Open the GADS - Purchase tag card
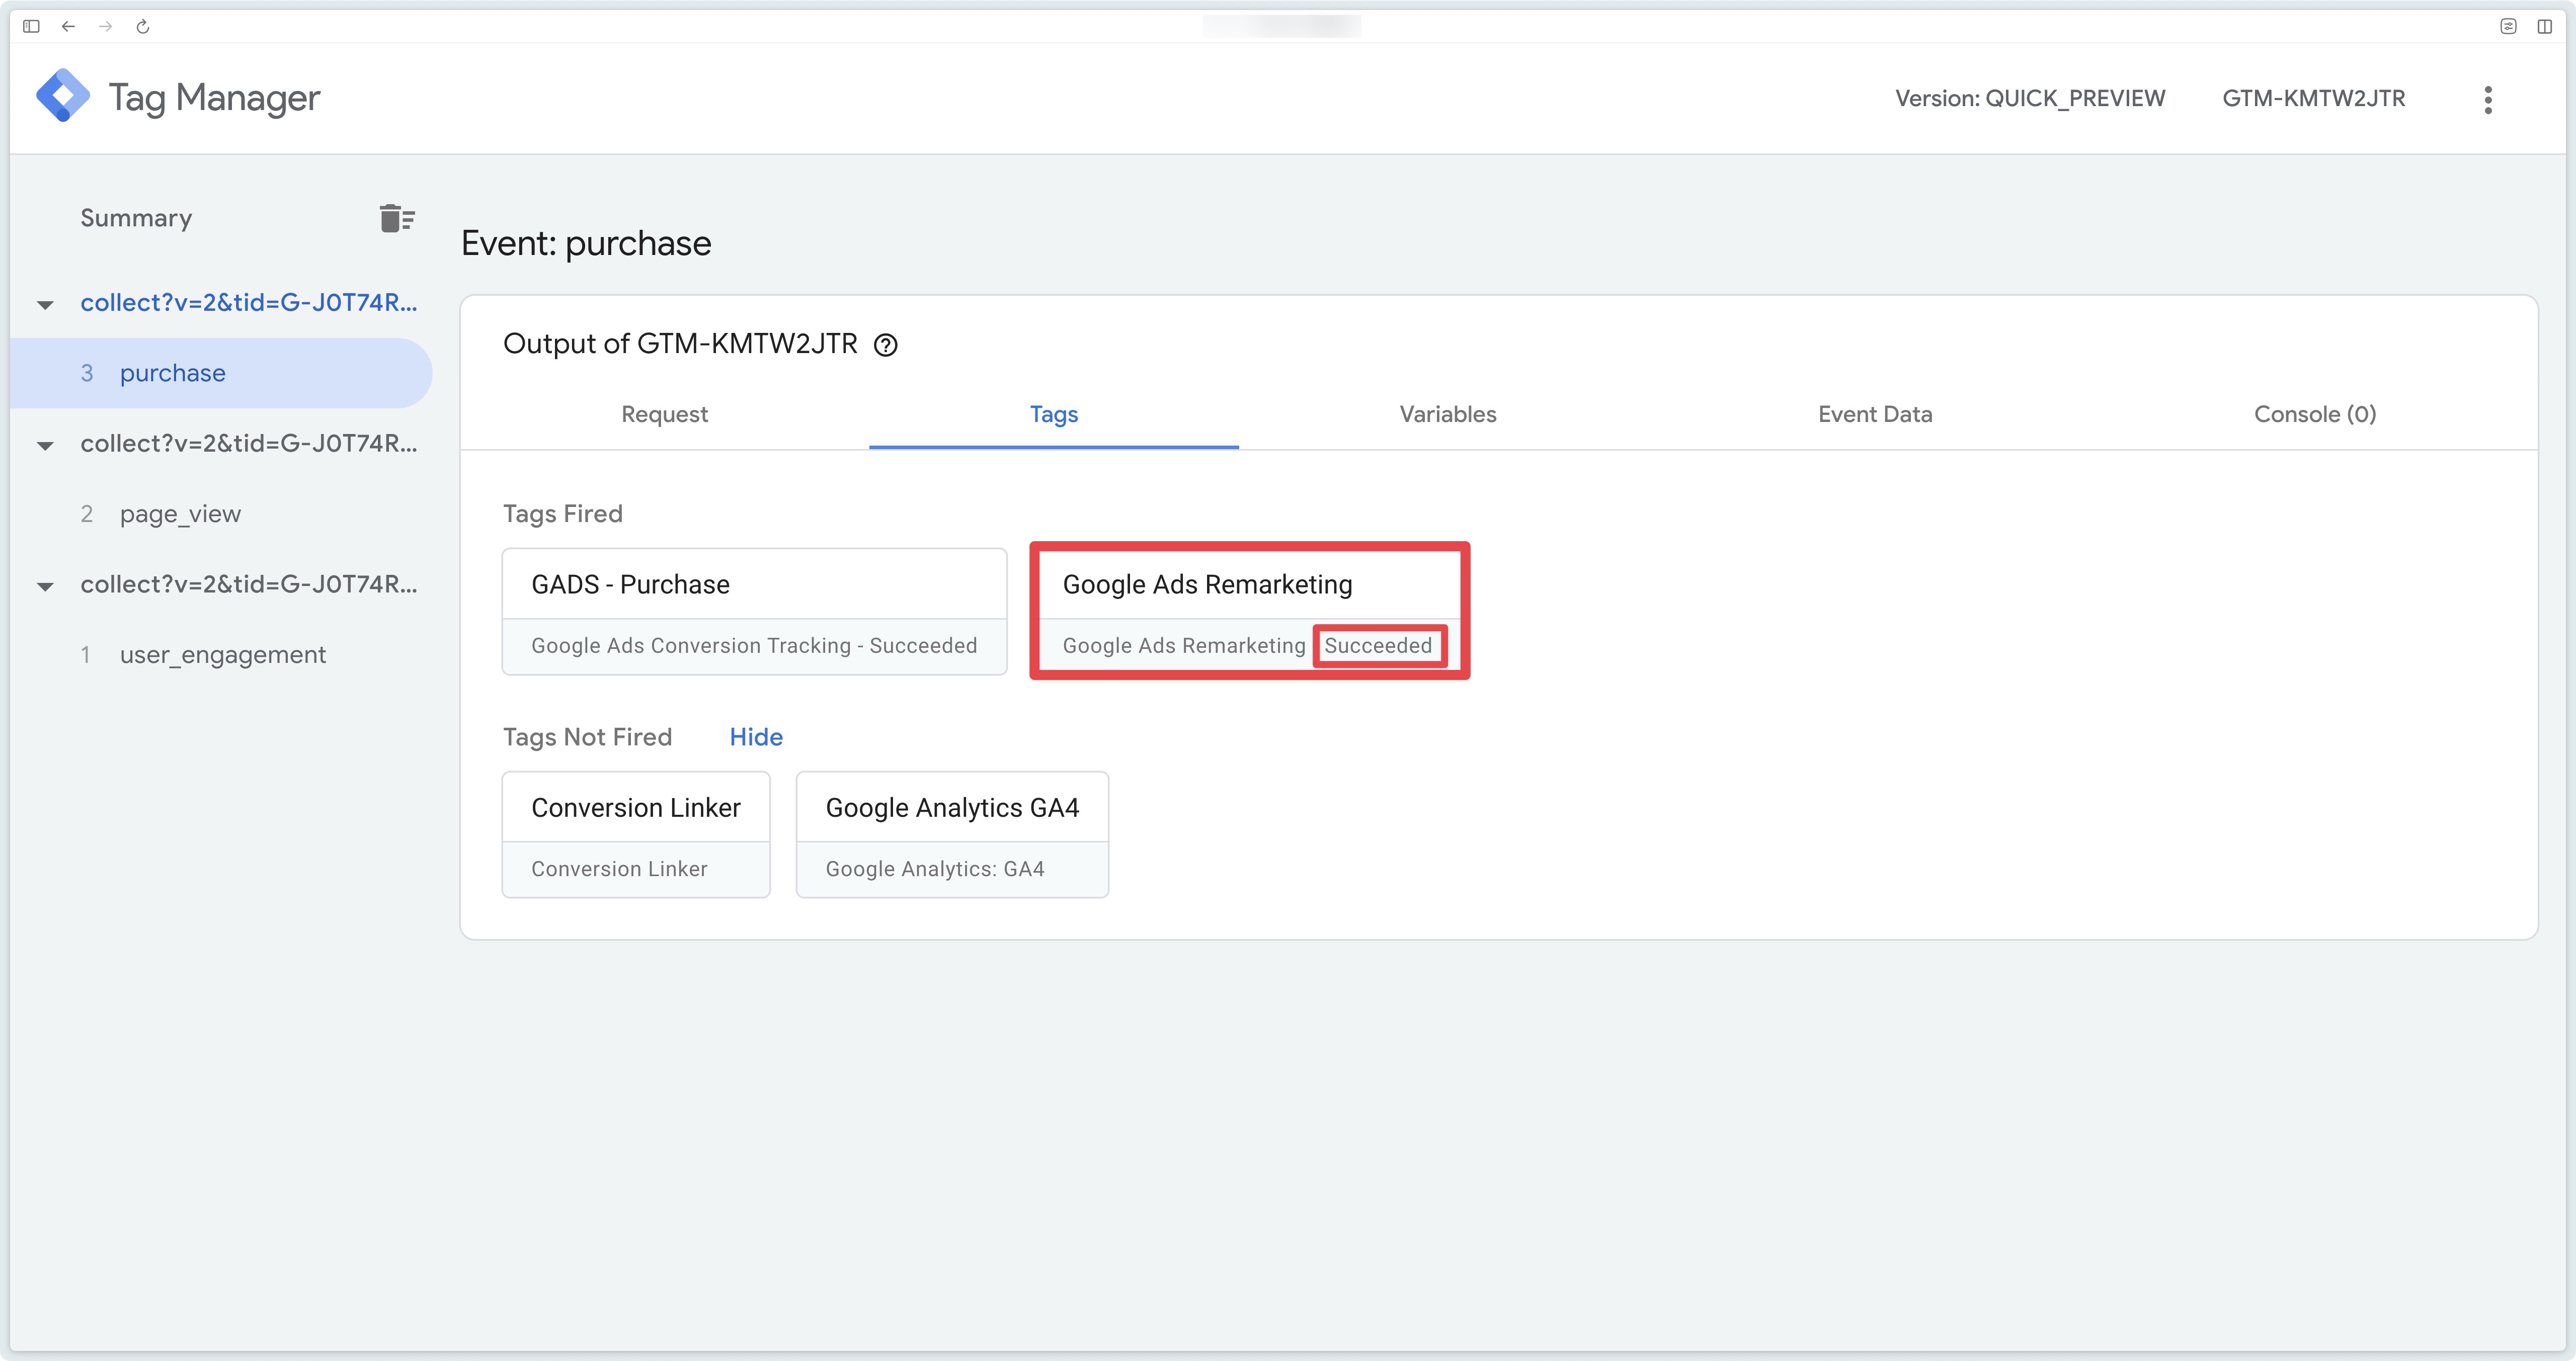This screenshot has height=1361, width=2576. point(754,611)
